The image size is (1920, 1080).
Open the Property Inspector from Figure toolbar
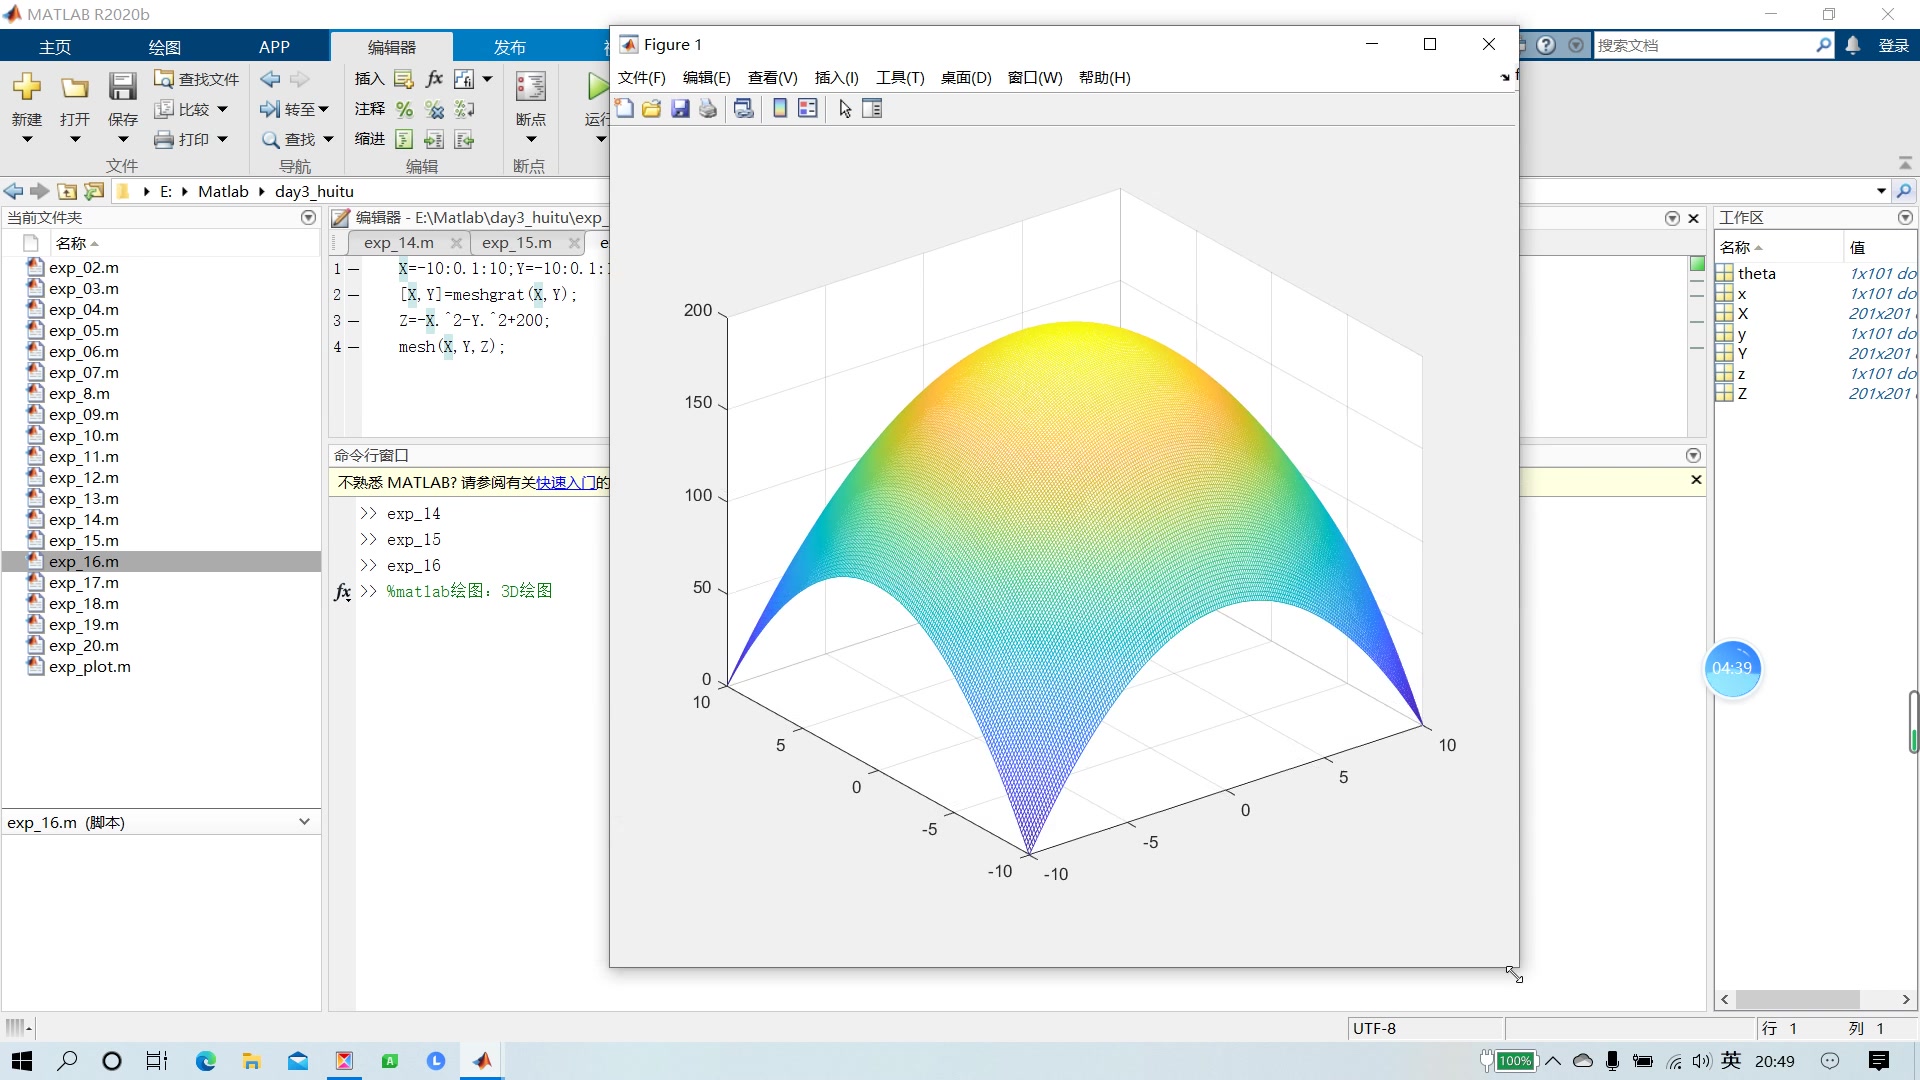[x=872, y=109]
